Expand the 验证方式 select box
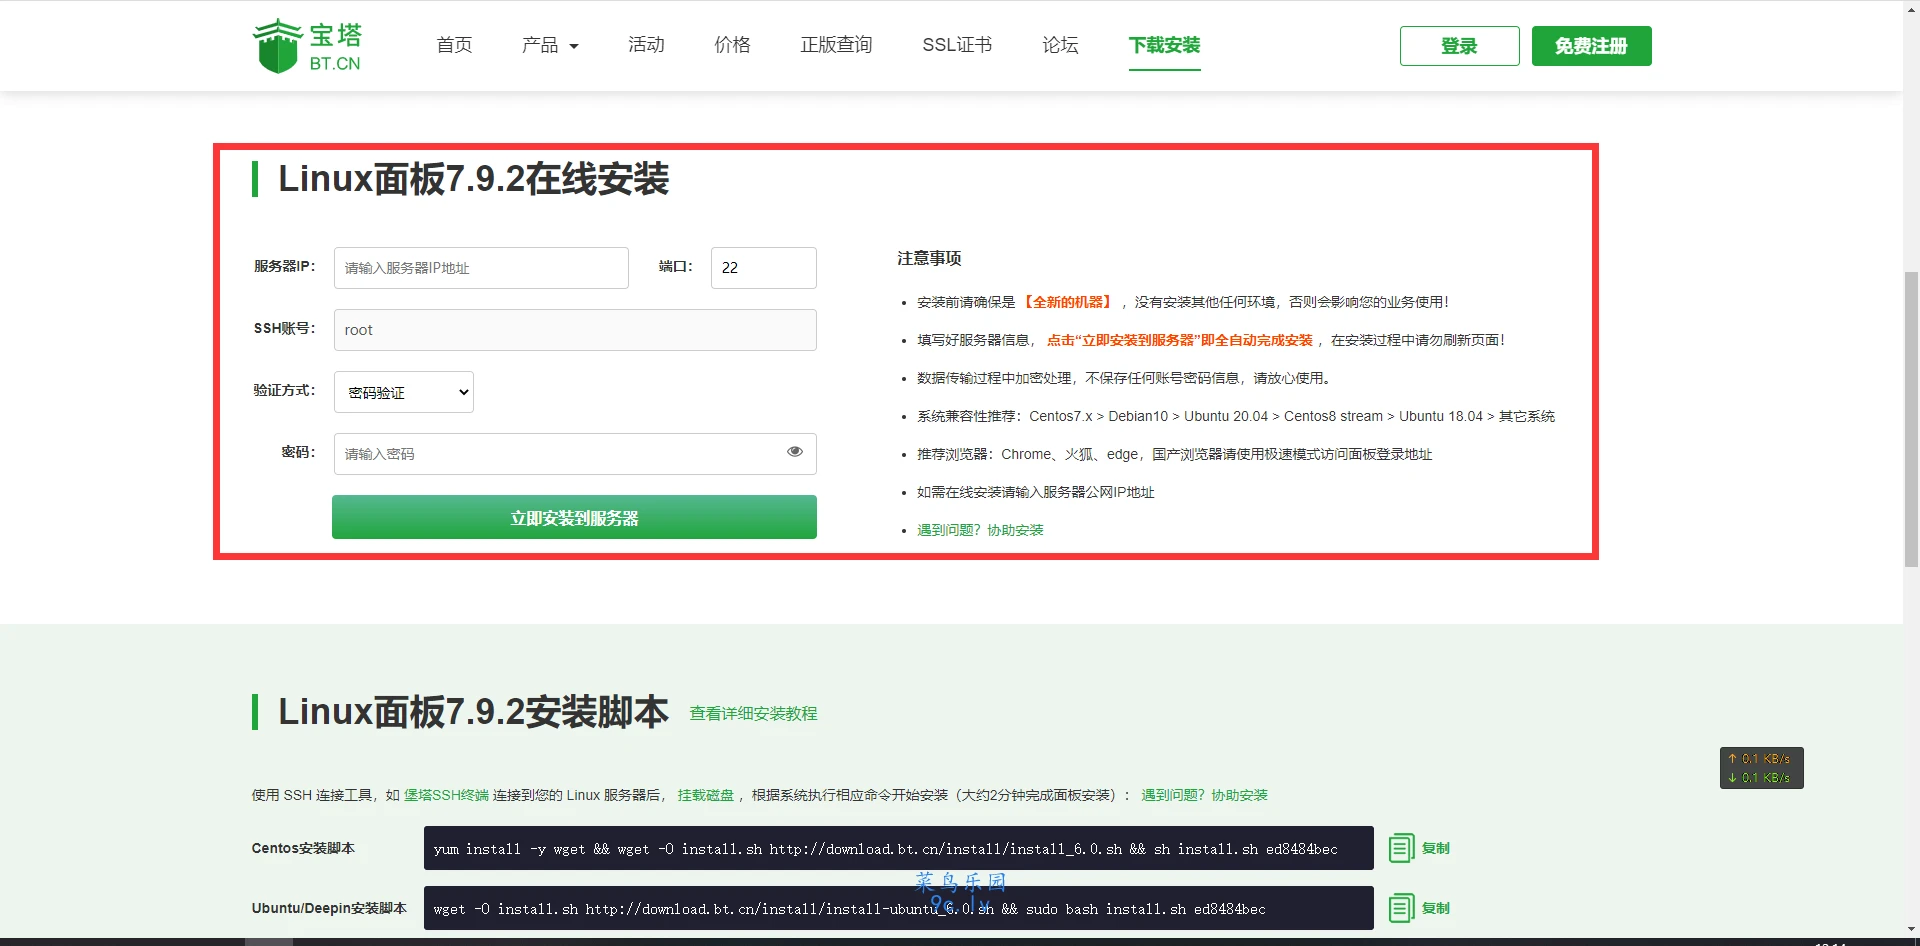 click(x=404, y=392)
